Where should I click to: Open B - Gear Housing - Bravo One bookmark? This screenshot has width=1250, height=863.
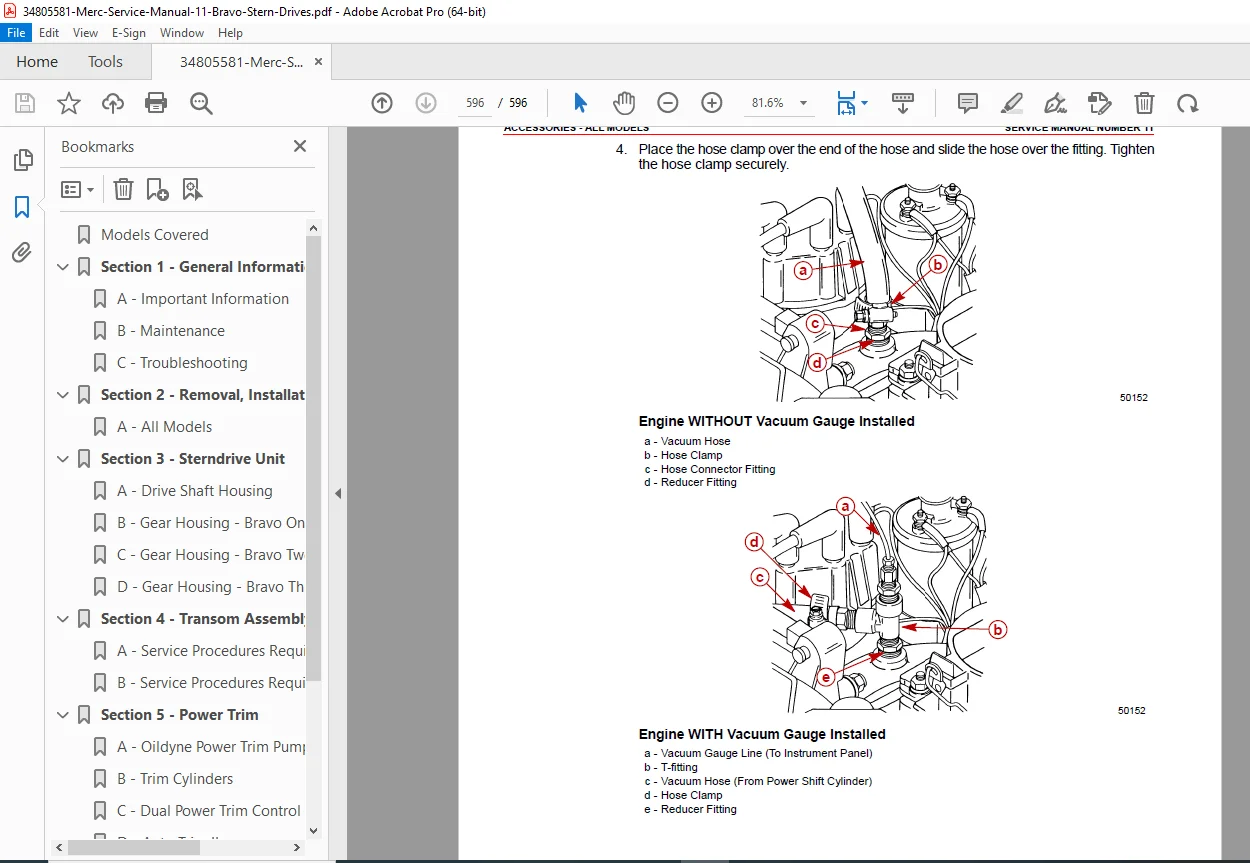pos(211,523)
